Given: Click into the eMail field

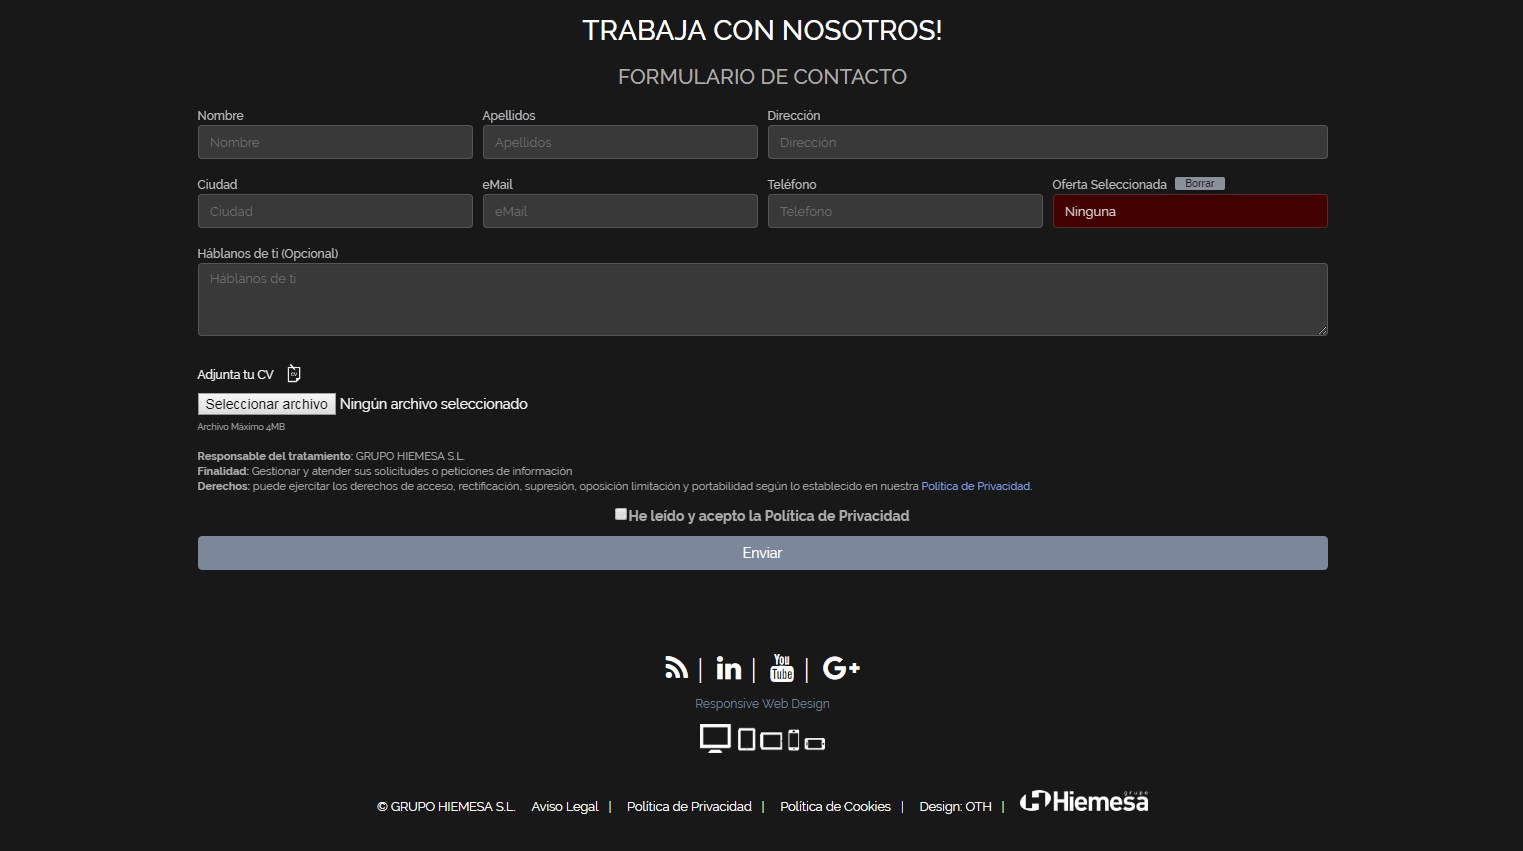Looking at the screenshot, I should click(x=620, y=211).
